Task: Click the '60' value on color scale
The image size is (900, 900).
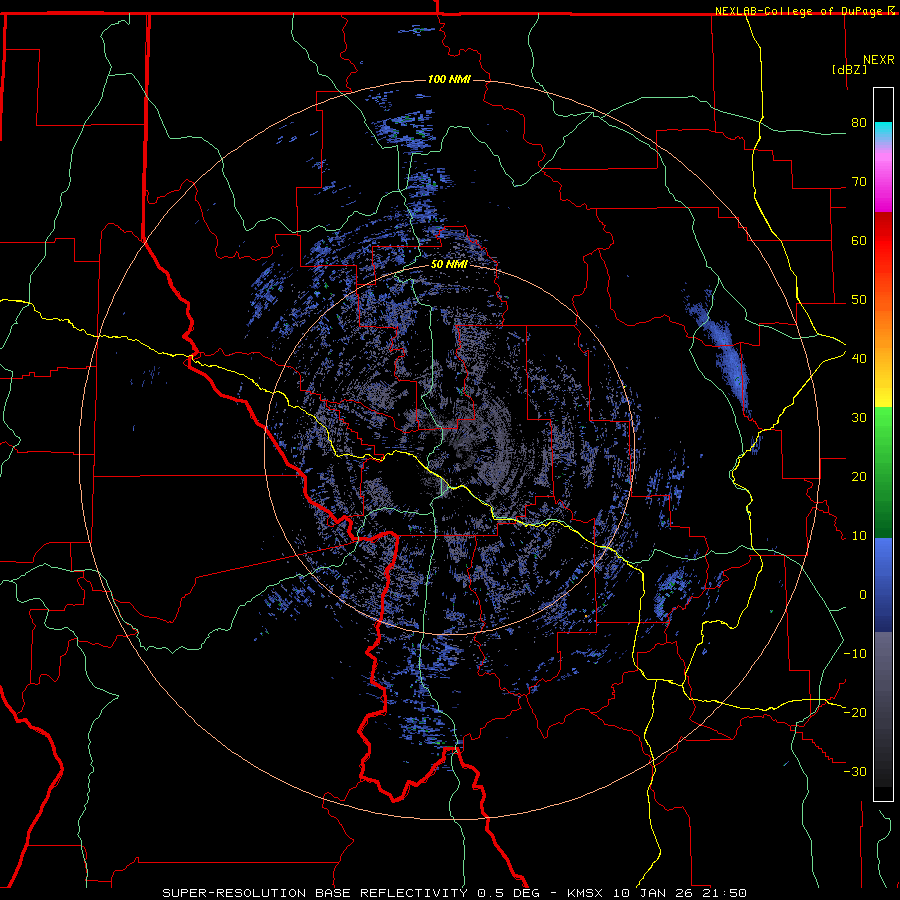Action: (859, 240)
